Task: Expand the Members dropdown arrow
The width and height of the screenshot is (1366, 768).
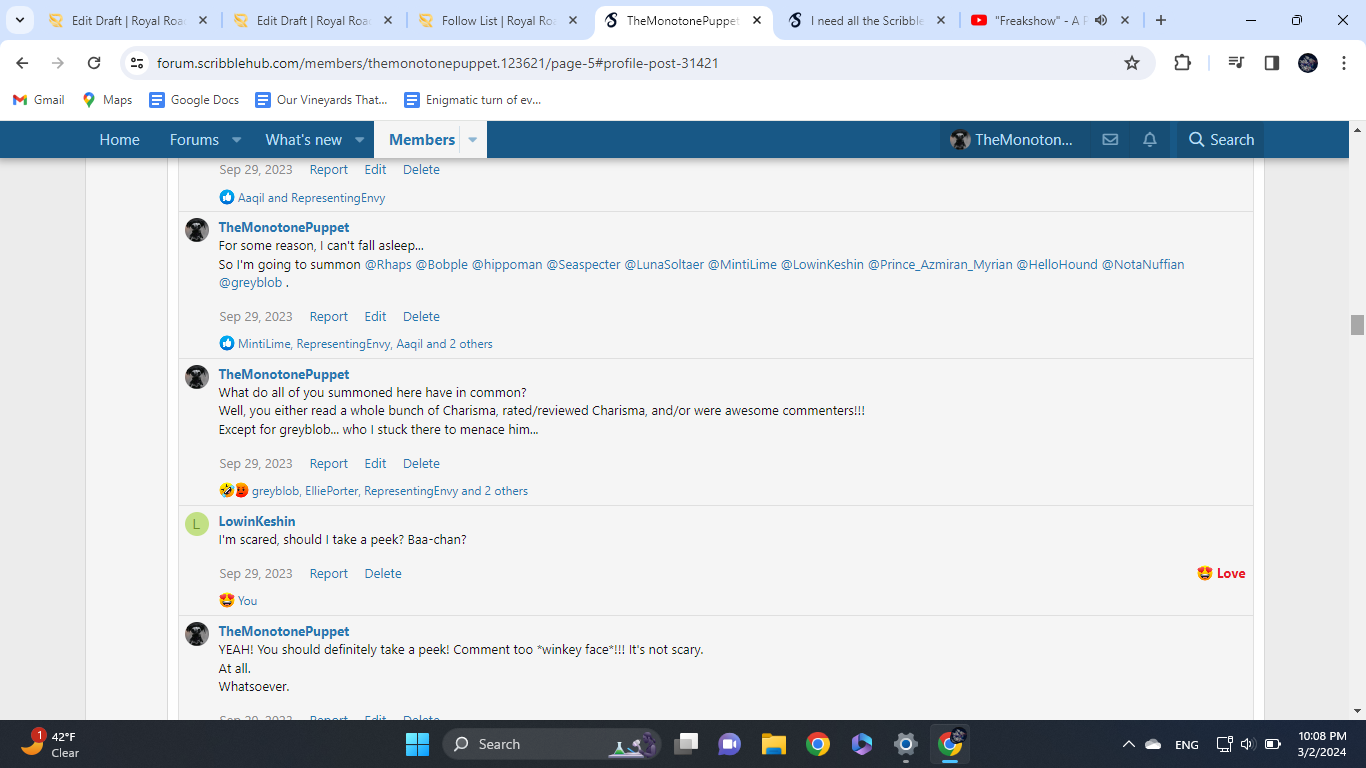Action: pyautogui.click(x=471, y=139)
